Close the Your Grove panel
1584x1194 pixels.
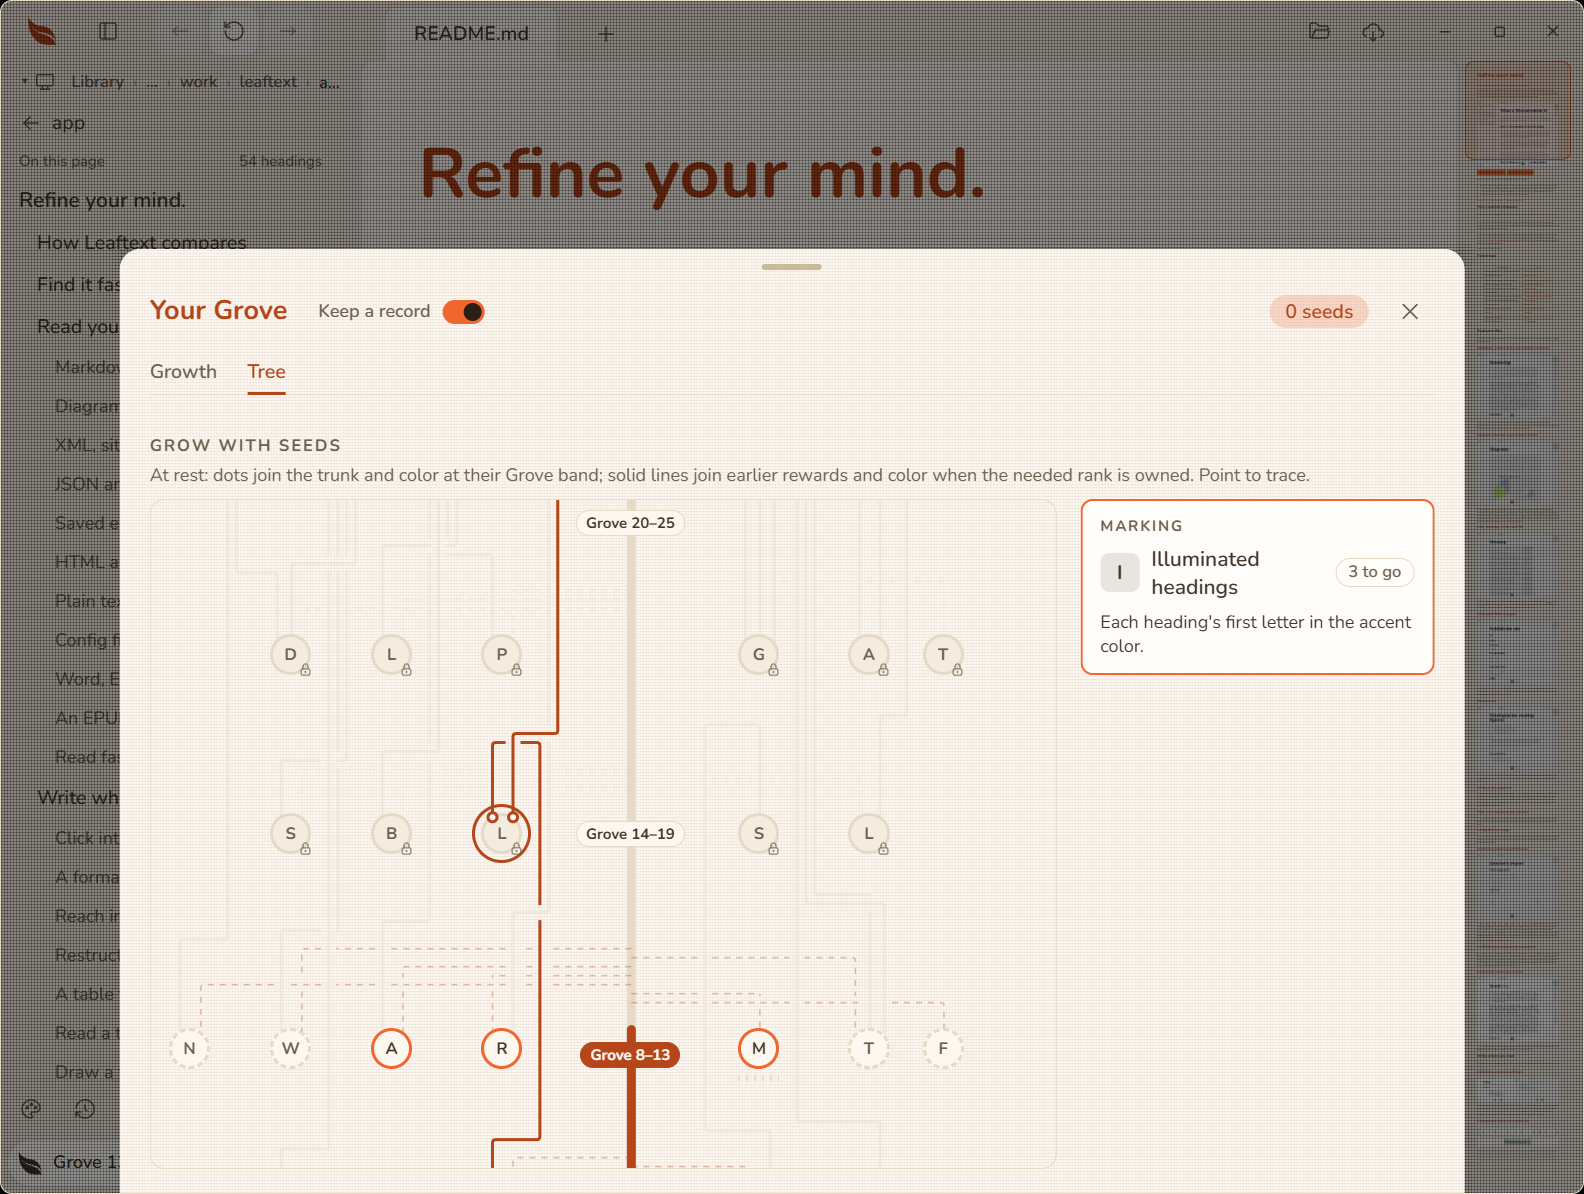pos(1410,312)
